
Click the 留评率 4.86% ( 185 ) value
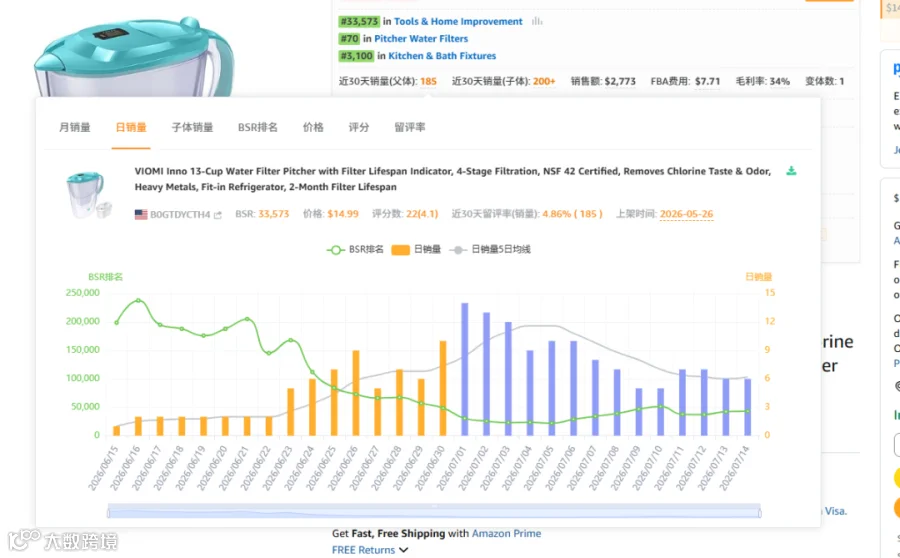[572, 214]
